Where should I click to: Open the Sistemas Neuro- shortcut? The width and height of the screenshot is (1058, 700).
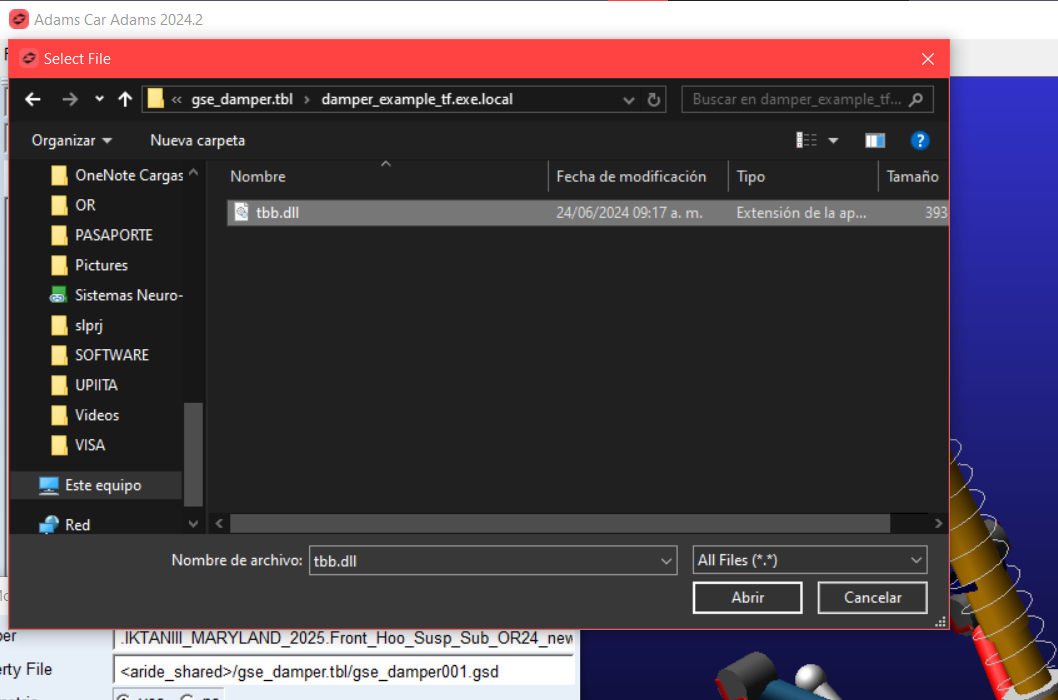pyautogui.click(x=116, y=295)
